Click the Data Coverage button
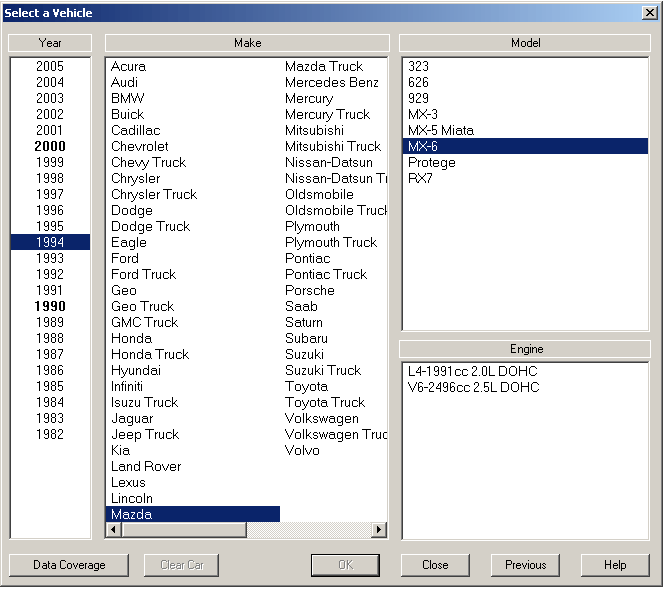The image size is (667, 590). coord(69,565)
